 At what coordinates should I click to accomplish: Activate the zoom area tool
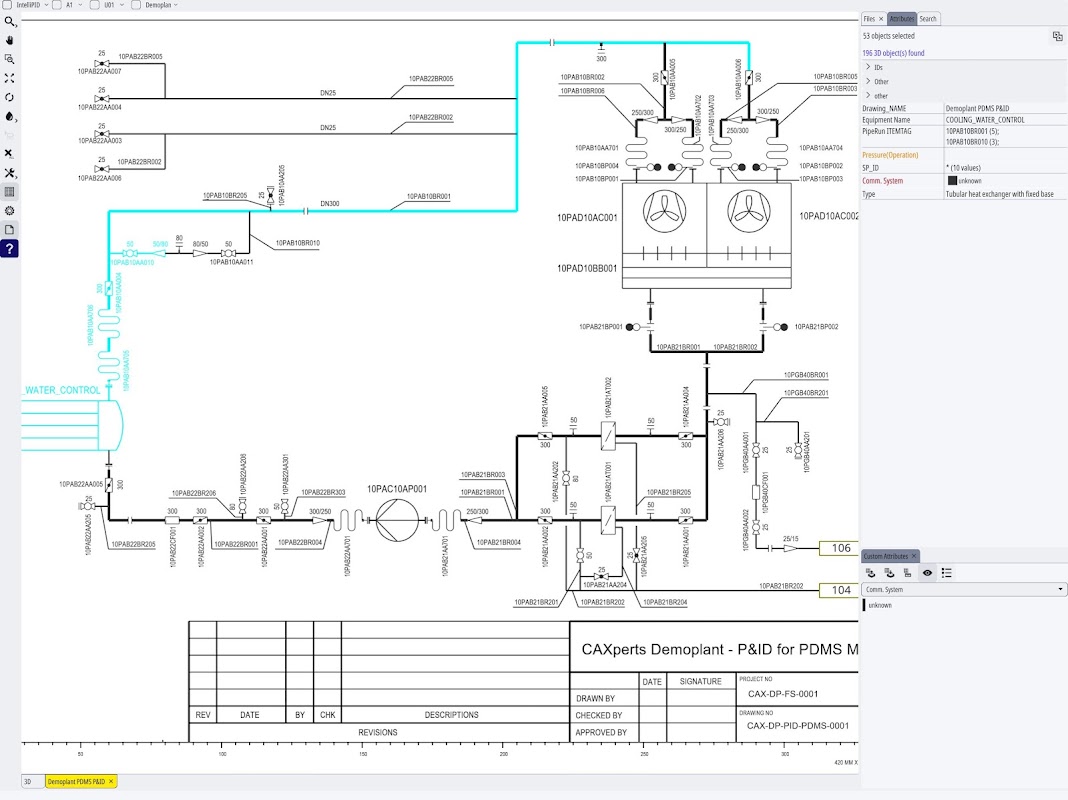(10, 59)
